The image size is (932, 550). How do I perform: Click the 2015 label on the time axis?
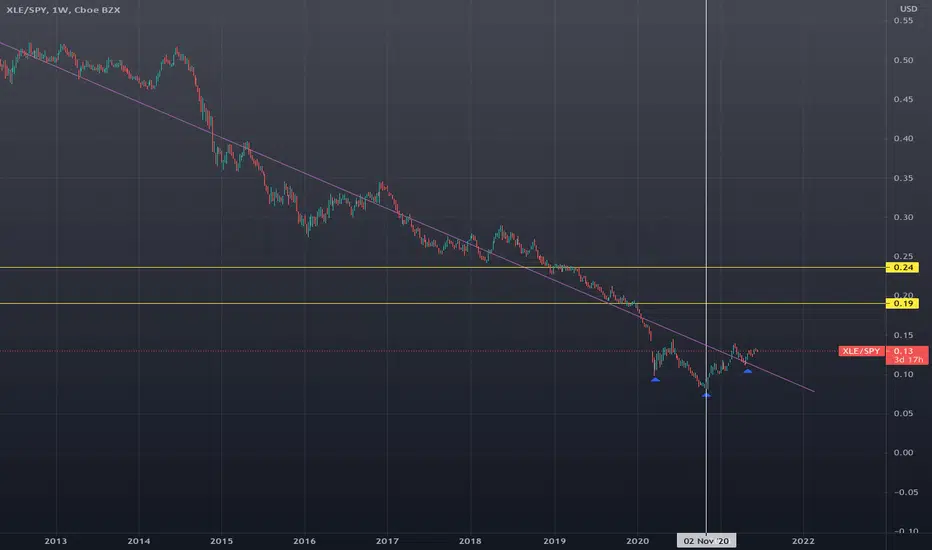[222, 540]
